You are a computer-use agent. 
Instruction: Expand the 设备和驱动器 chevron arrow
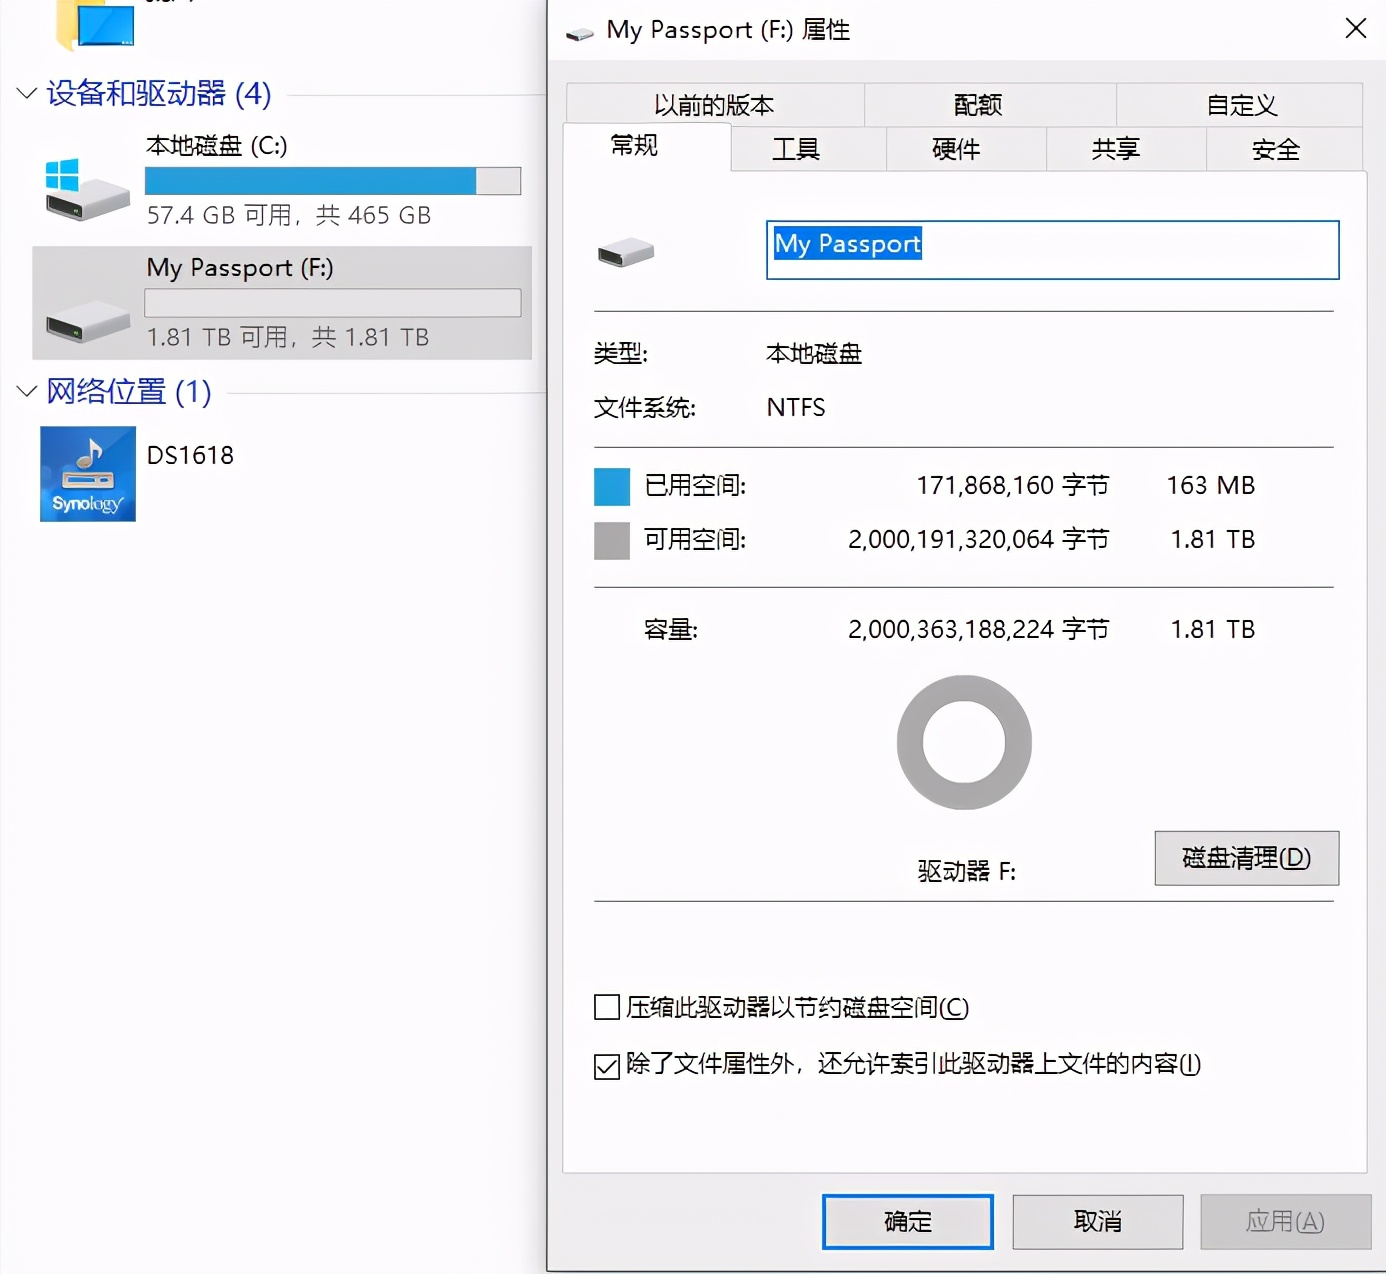click(26, 93)
